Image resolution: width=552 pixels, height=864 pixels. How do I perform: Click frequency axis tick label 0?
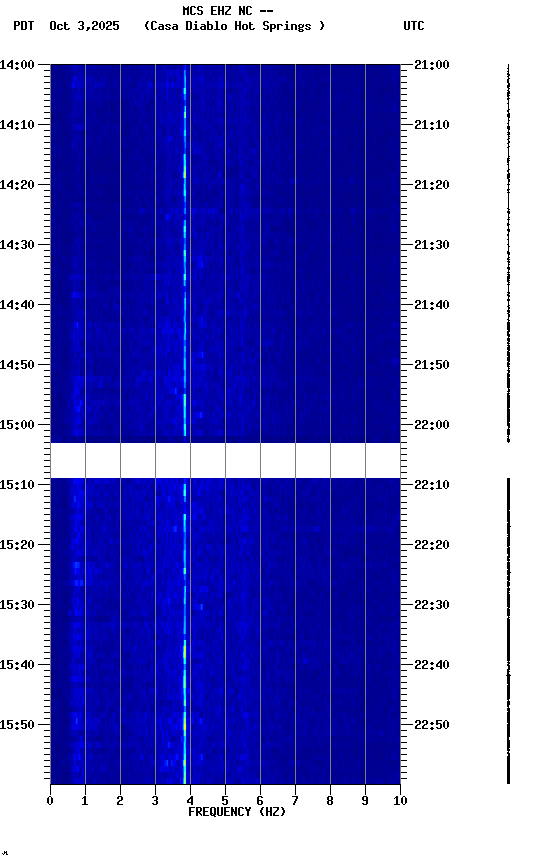(50, 801)
